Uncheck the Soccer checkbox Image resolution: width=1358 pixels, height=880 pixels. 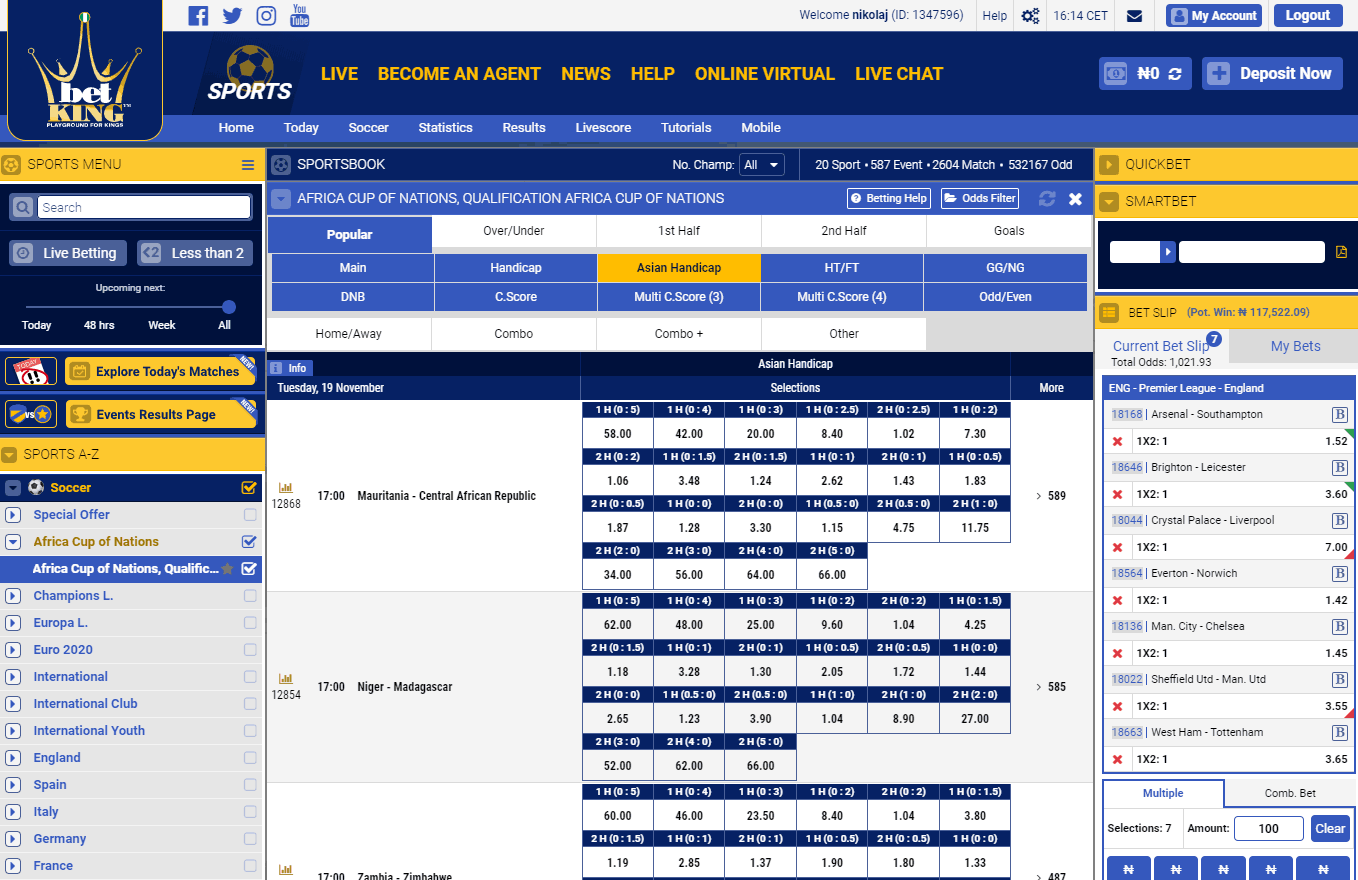click(249, 487)
